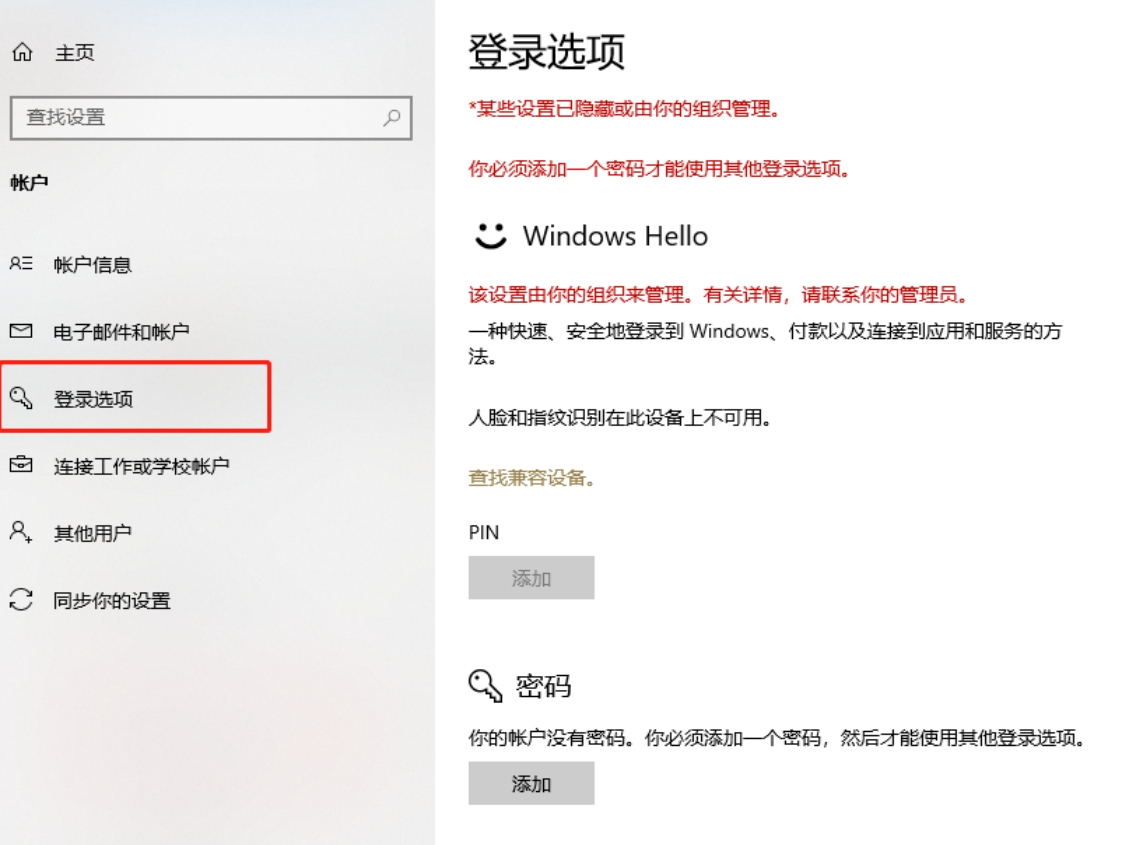Click the Home (主页) house icon
The width and height of the screenshot is (1144, 845).
pyautogui.click(x=21, y=53)
